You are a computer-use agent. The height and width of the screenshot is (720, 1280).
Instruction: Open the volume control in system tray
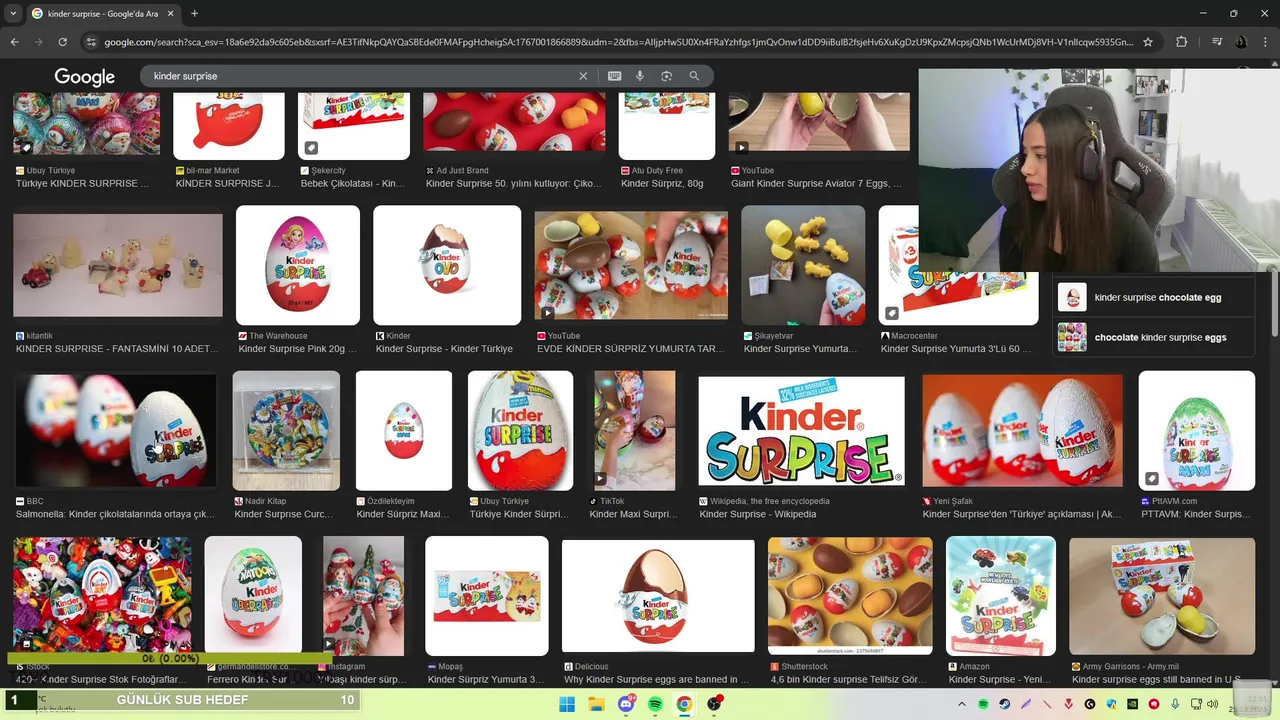1213,704
